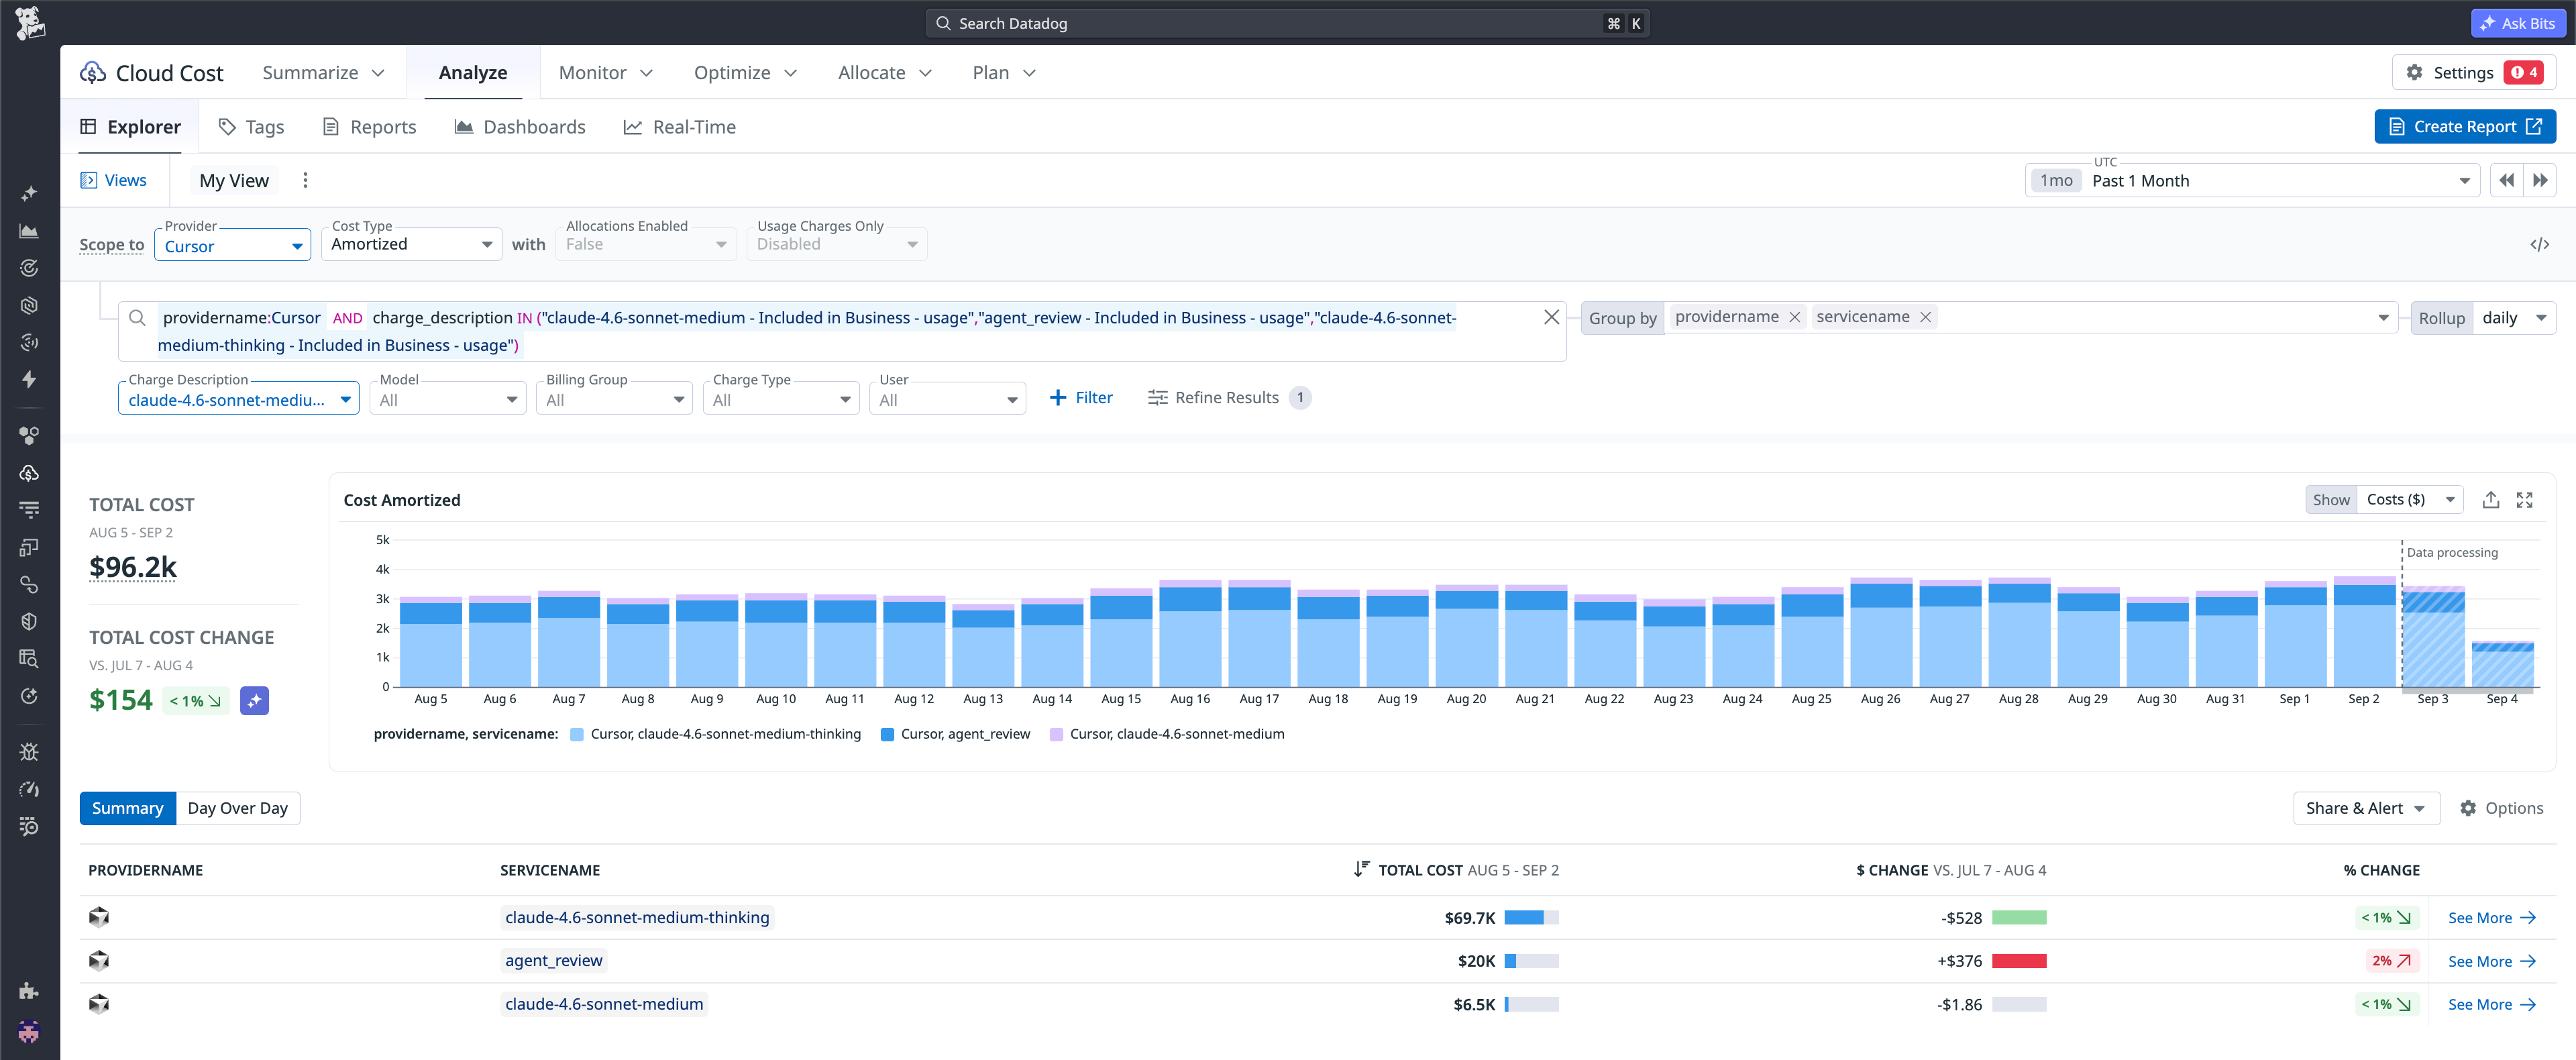Clear the search query with X
Screen dimensions: 2576x1060
(x=1551, y=317)
